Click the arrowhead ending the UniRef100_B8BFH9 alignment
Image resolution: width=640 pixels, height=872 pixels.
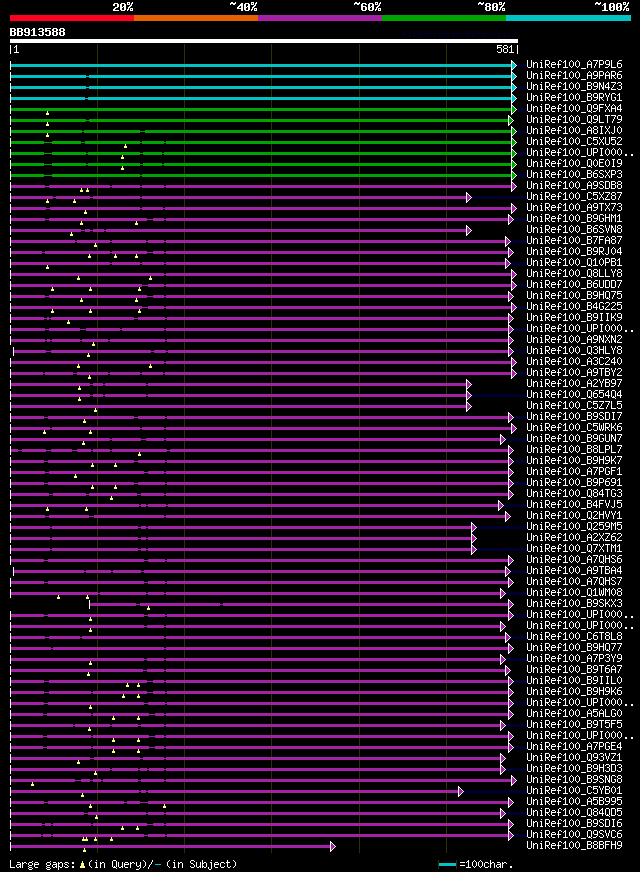click(x=333, y=846)
